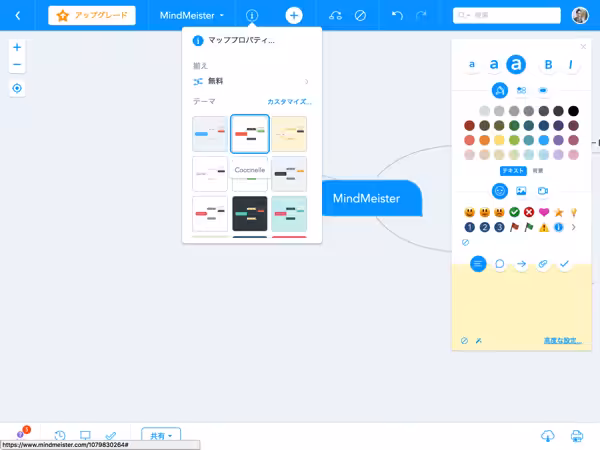
Task: Switch to テキスト text color tab
Action: [x=513, y=171]
